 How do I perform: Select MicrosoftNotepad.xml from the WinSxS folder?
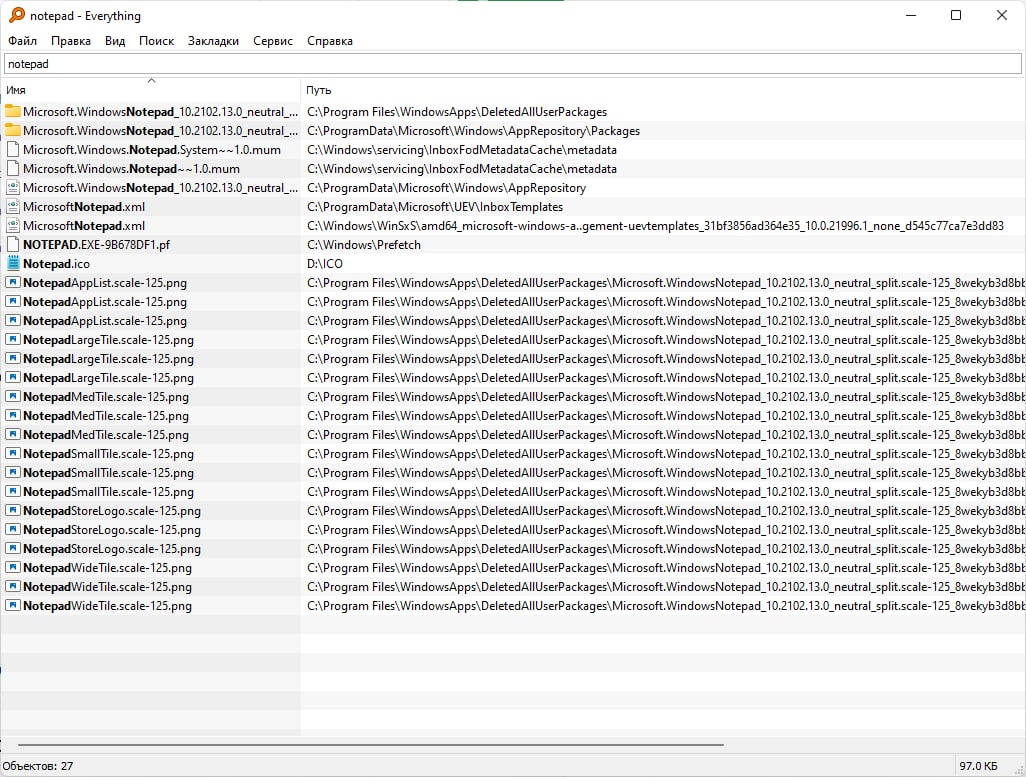(84, 226)
